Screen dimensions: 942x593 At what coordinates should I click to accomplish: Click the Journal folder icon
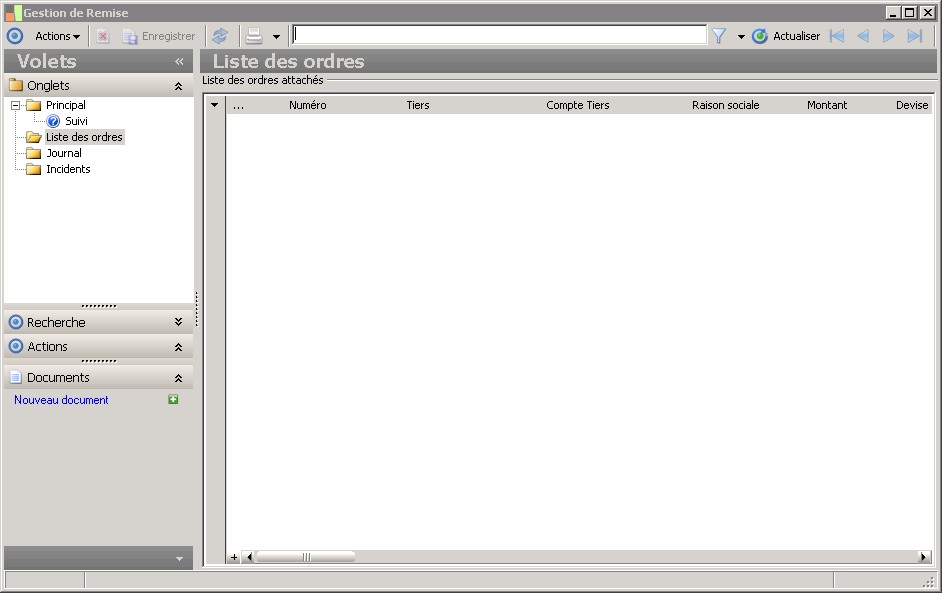pos(34,153)
